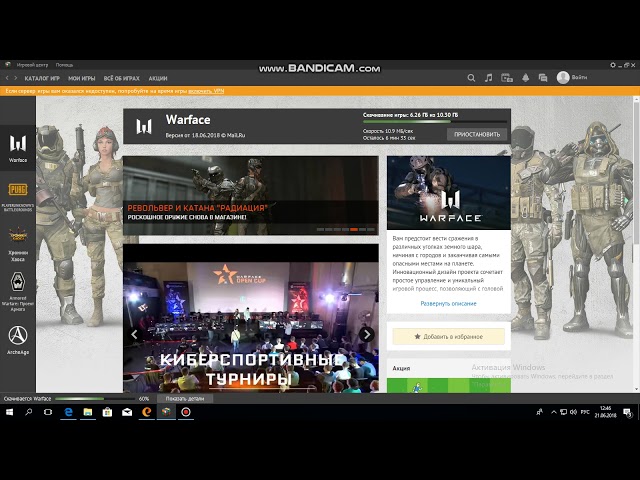Click Показать детали in status bar

click(185, 399)
